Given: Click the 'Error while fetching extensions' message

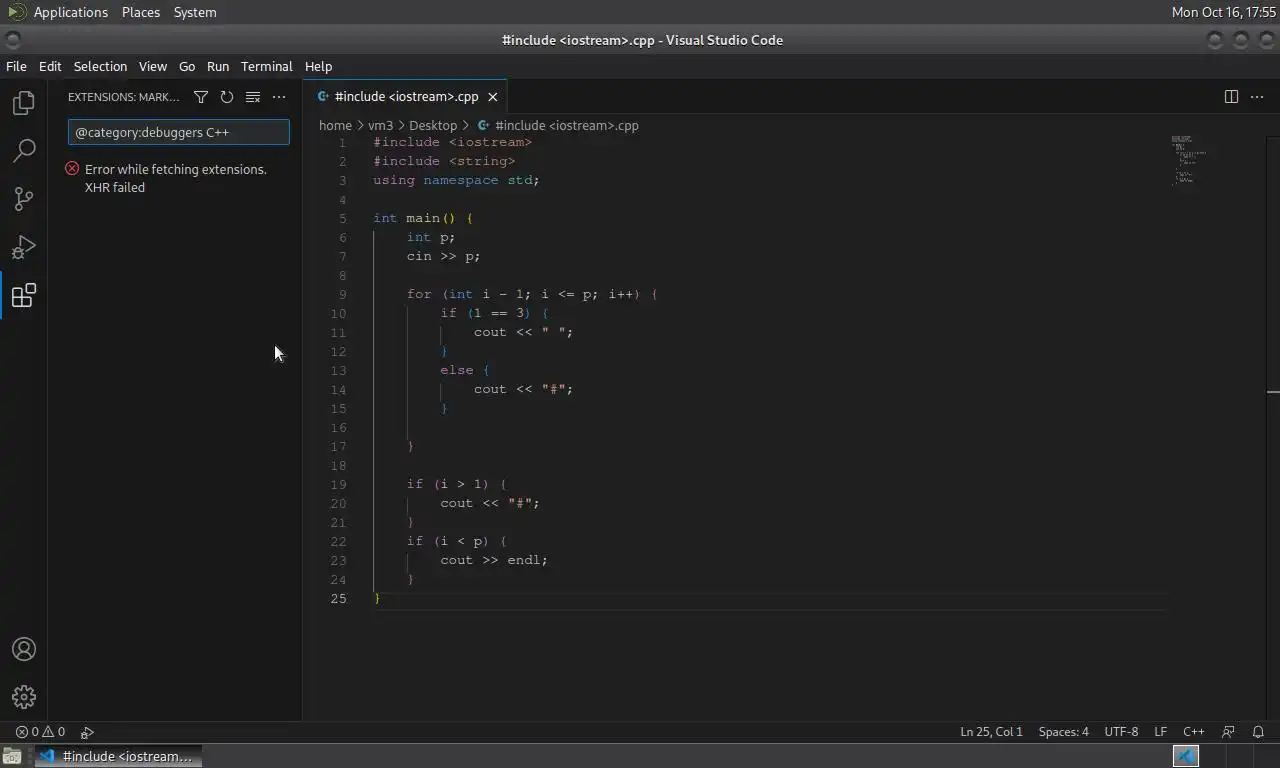Looking at the screenshot, I should pos(175,178).
